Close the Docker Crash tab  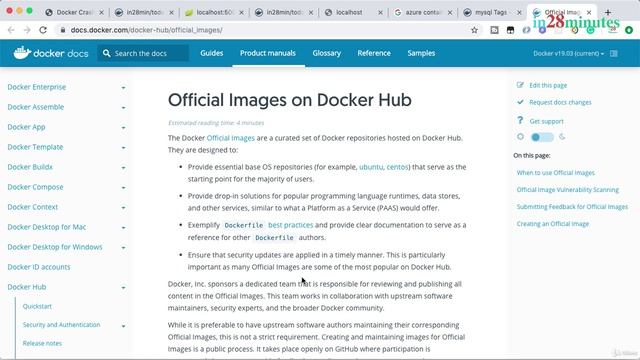click(102, 13)
